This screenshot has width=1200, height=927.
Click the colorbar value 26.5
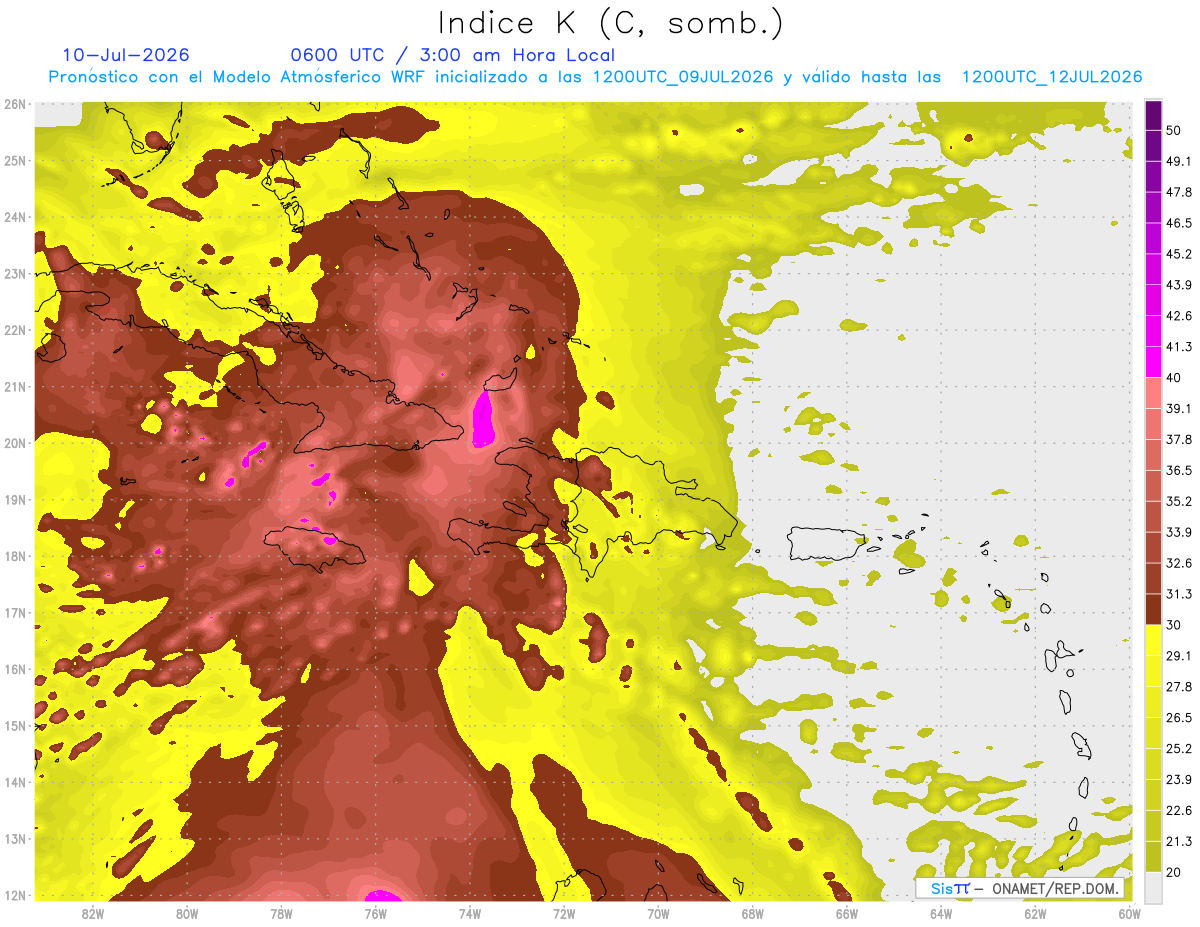tap(1180, 717)
